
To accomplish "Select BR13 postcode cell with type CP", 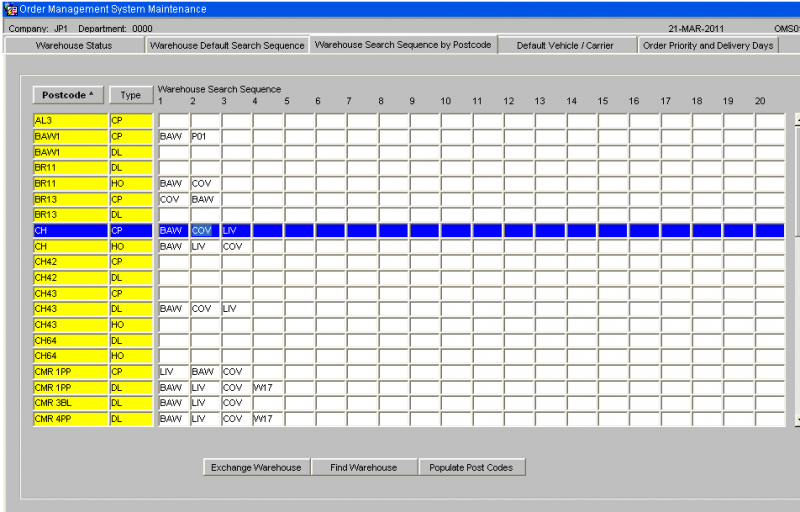I will click(70, 199).
